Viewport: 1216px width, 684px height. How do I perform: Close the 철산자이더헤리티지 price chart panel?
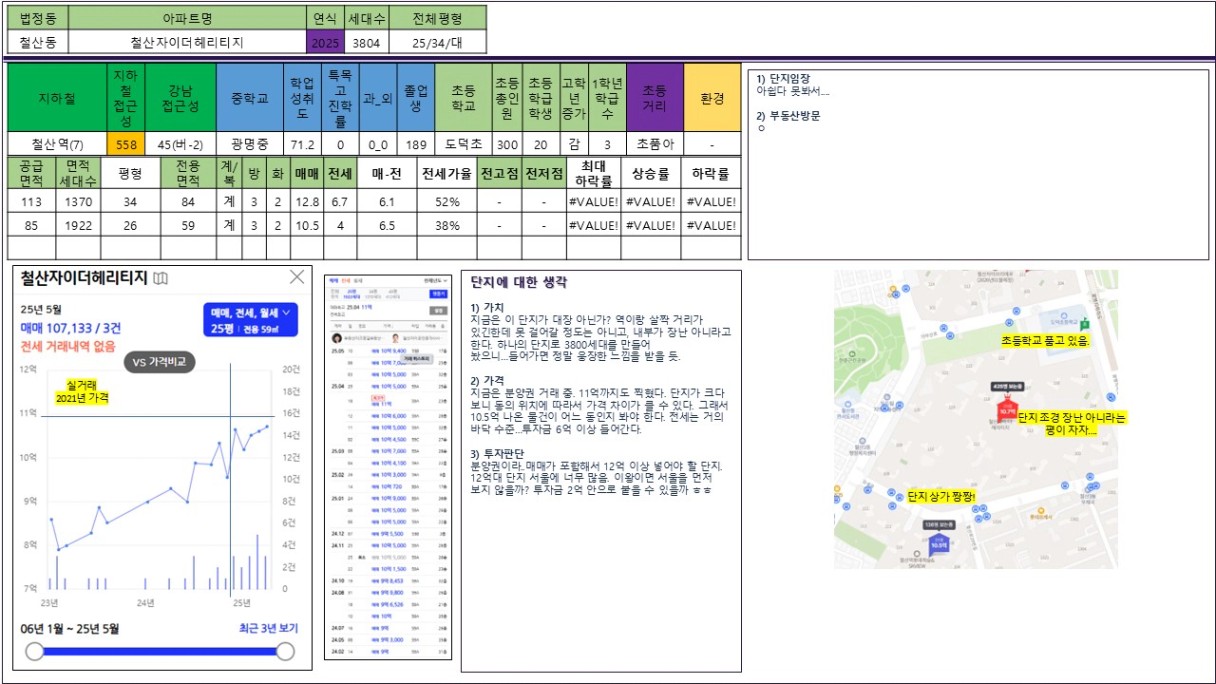297,277
